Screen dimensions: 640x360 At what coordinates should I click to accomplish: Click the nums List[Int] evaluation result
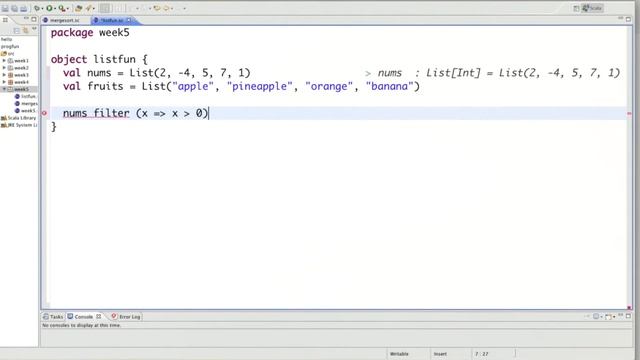pyautogui.click(x=493, y=73)
